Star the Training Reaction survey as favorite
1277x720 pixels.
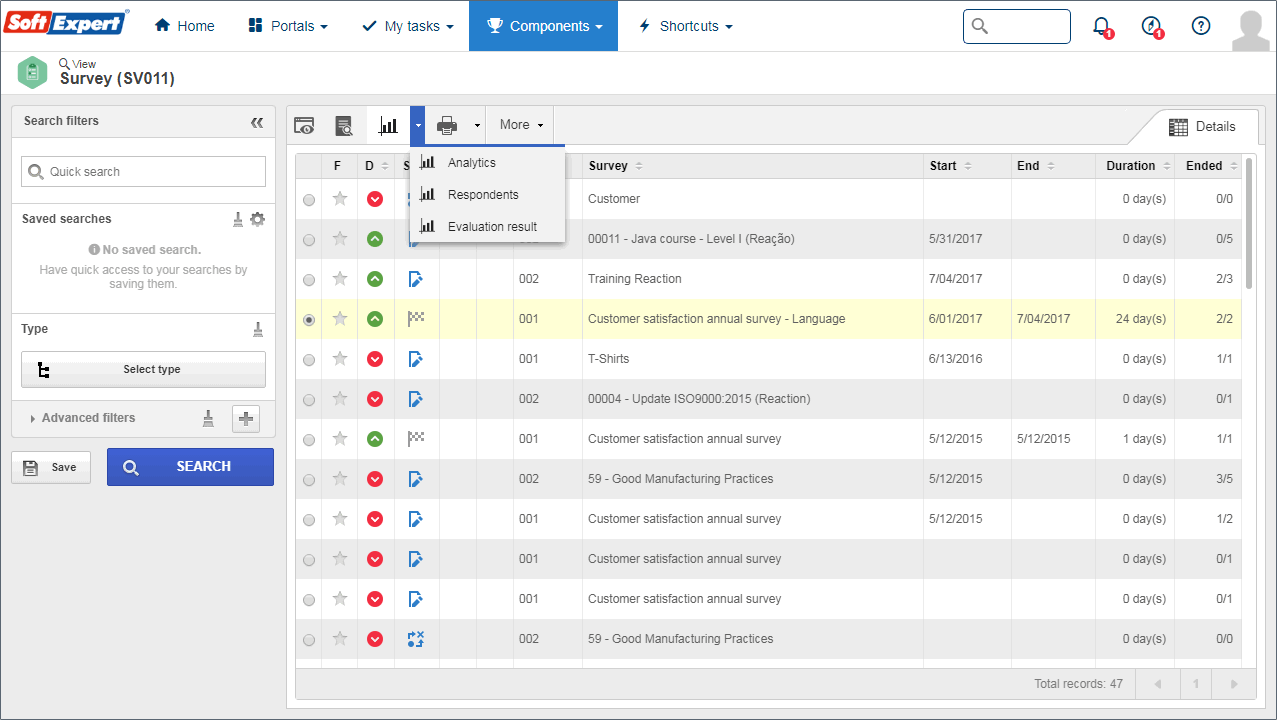[x=340, y=279]
